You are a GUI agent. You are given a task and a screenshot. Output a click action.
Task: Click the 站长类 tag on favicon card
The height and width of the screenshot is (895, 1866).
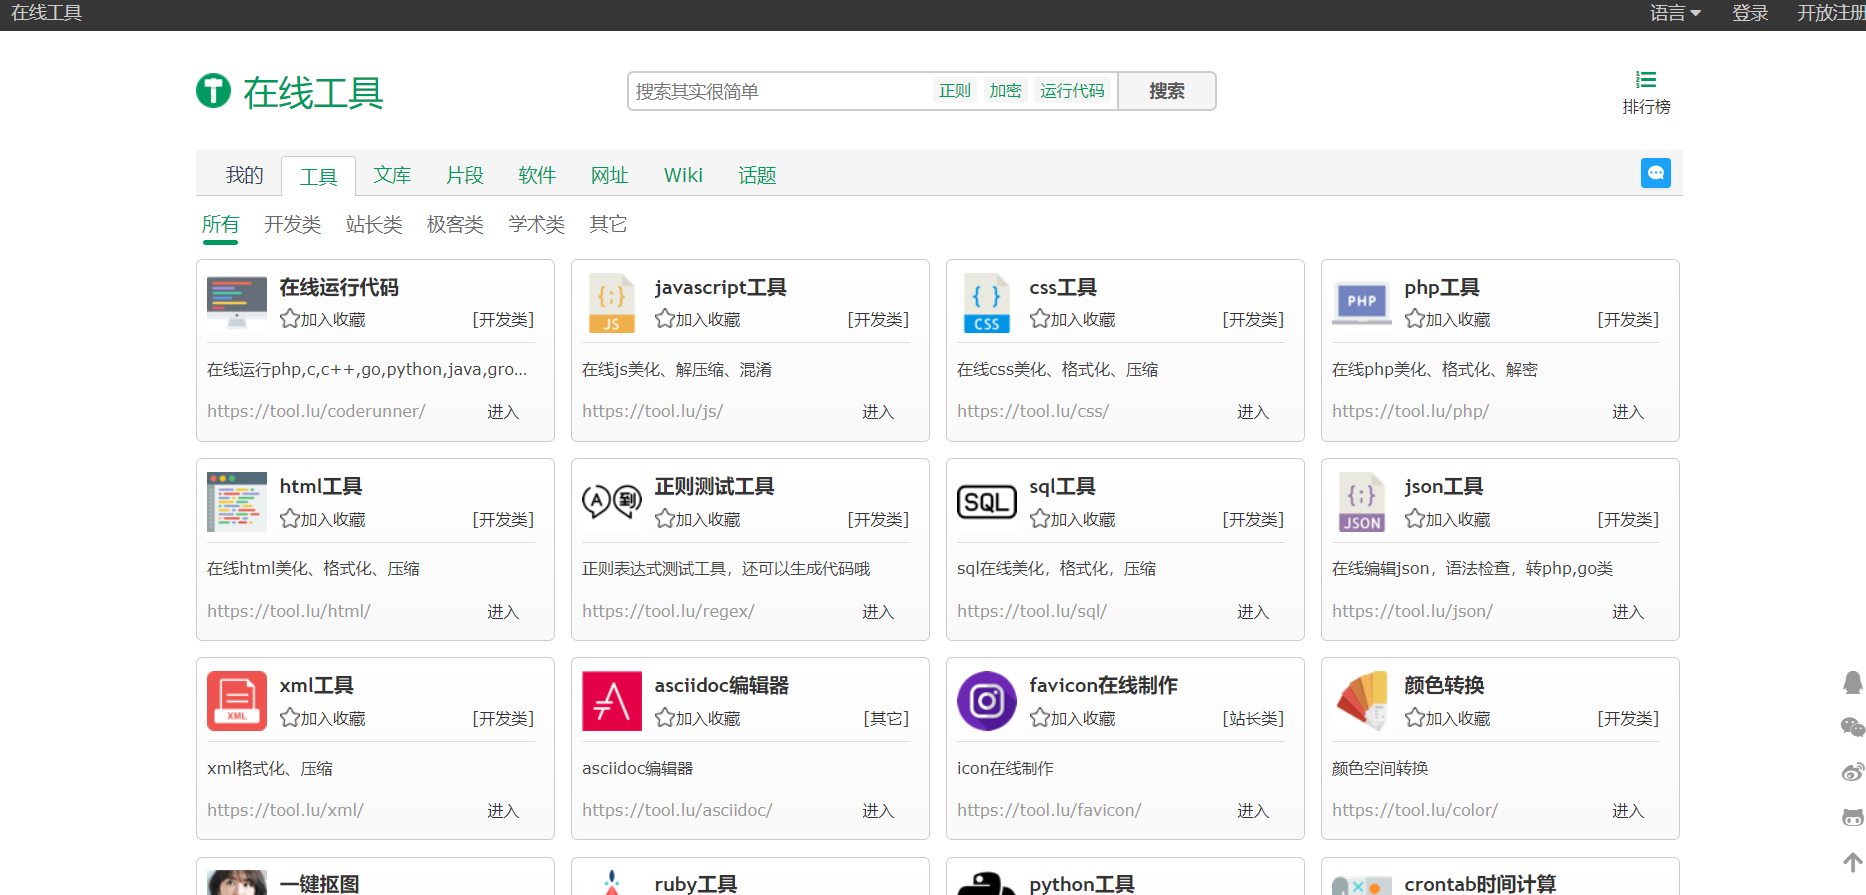click(x=1253, y=718)
